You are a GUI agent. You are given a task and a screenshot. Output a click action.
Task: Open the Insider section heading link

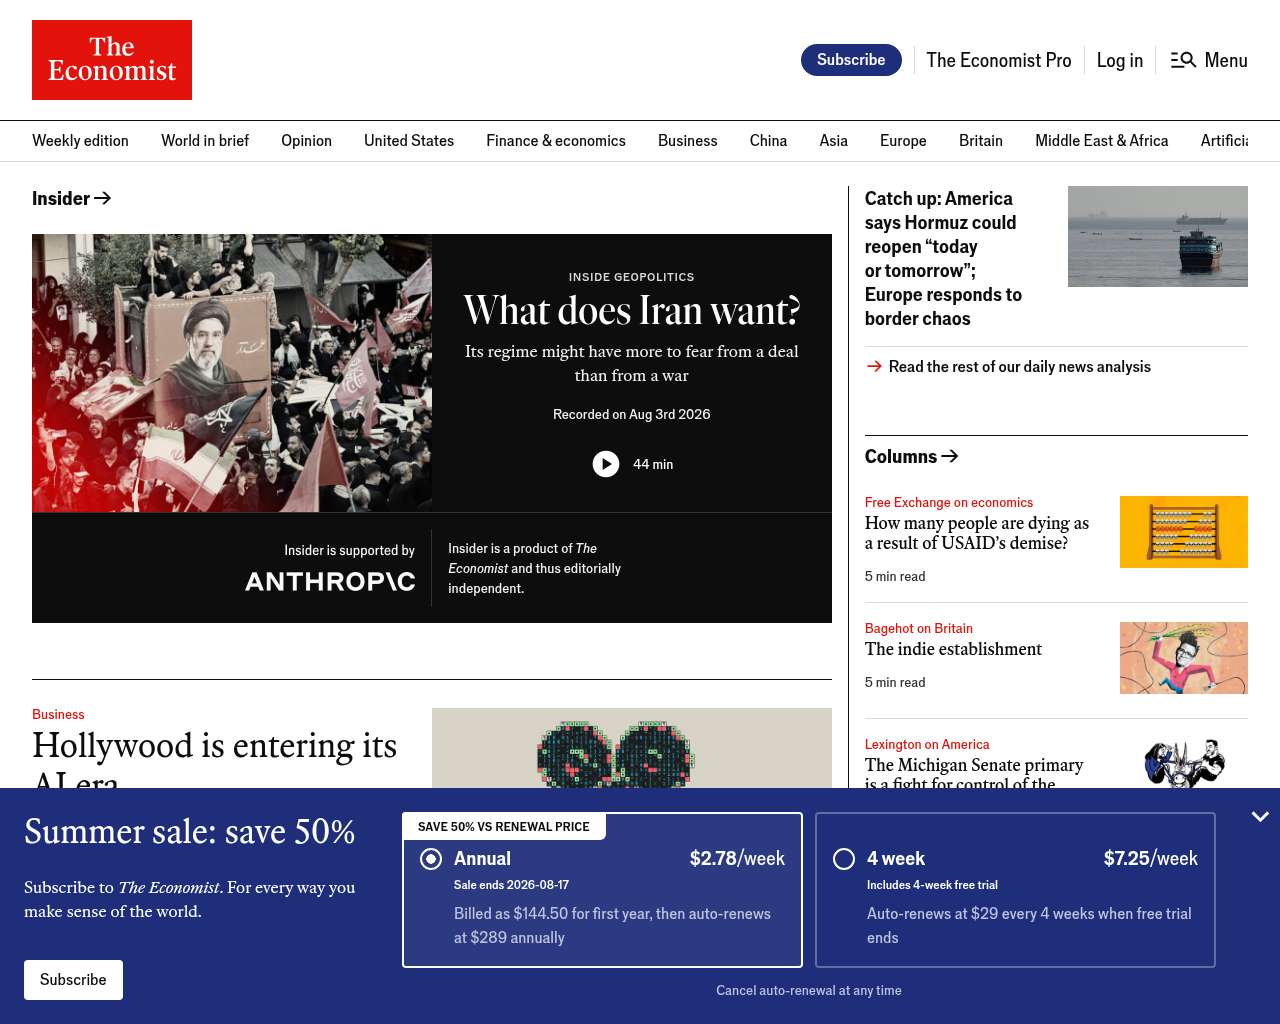coord(71,198)
